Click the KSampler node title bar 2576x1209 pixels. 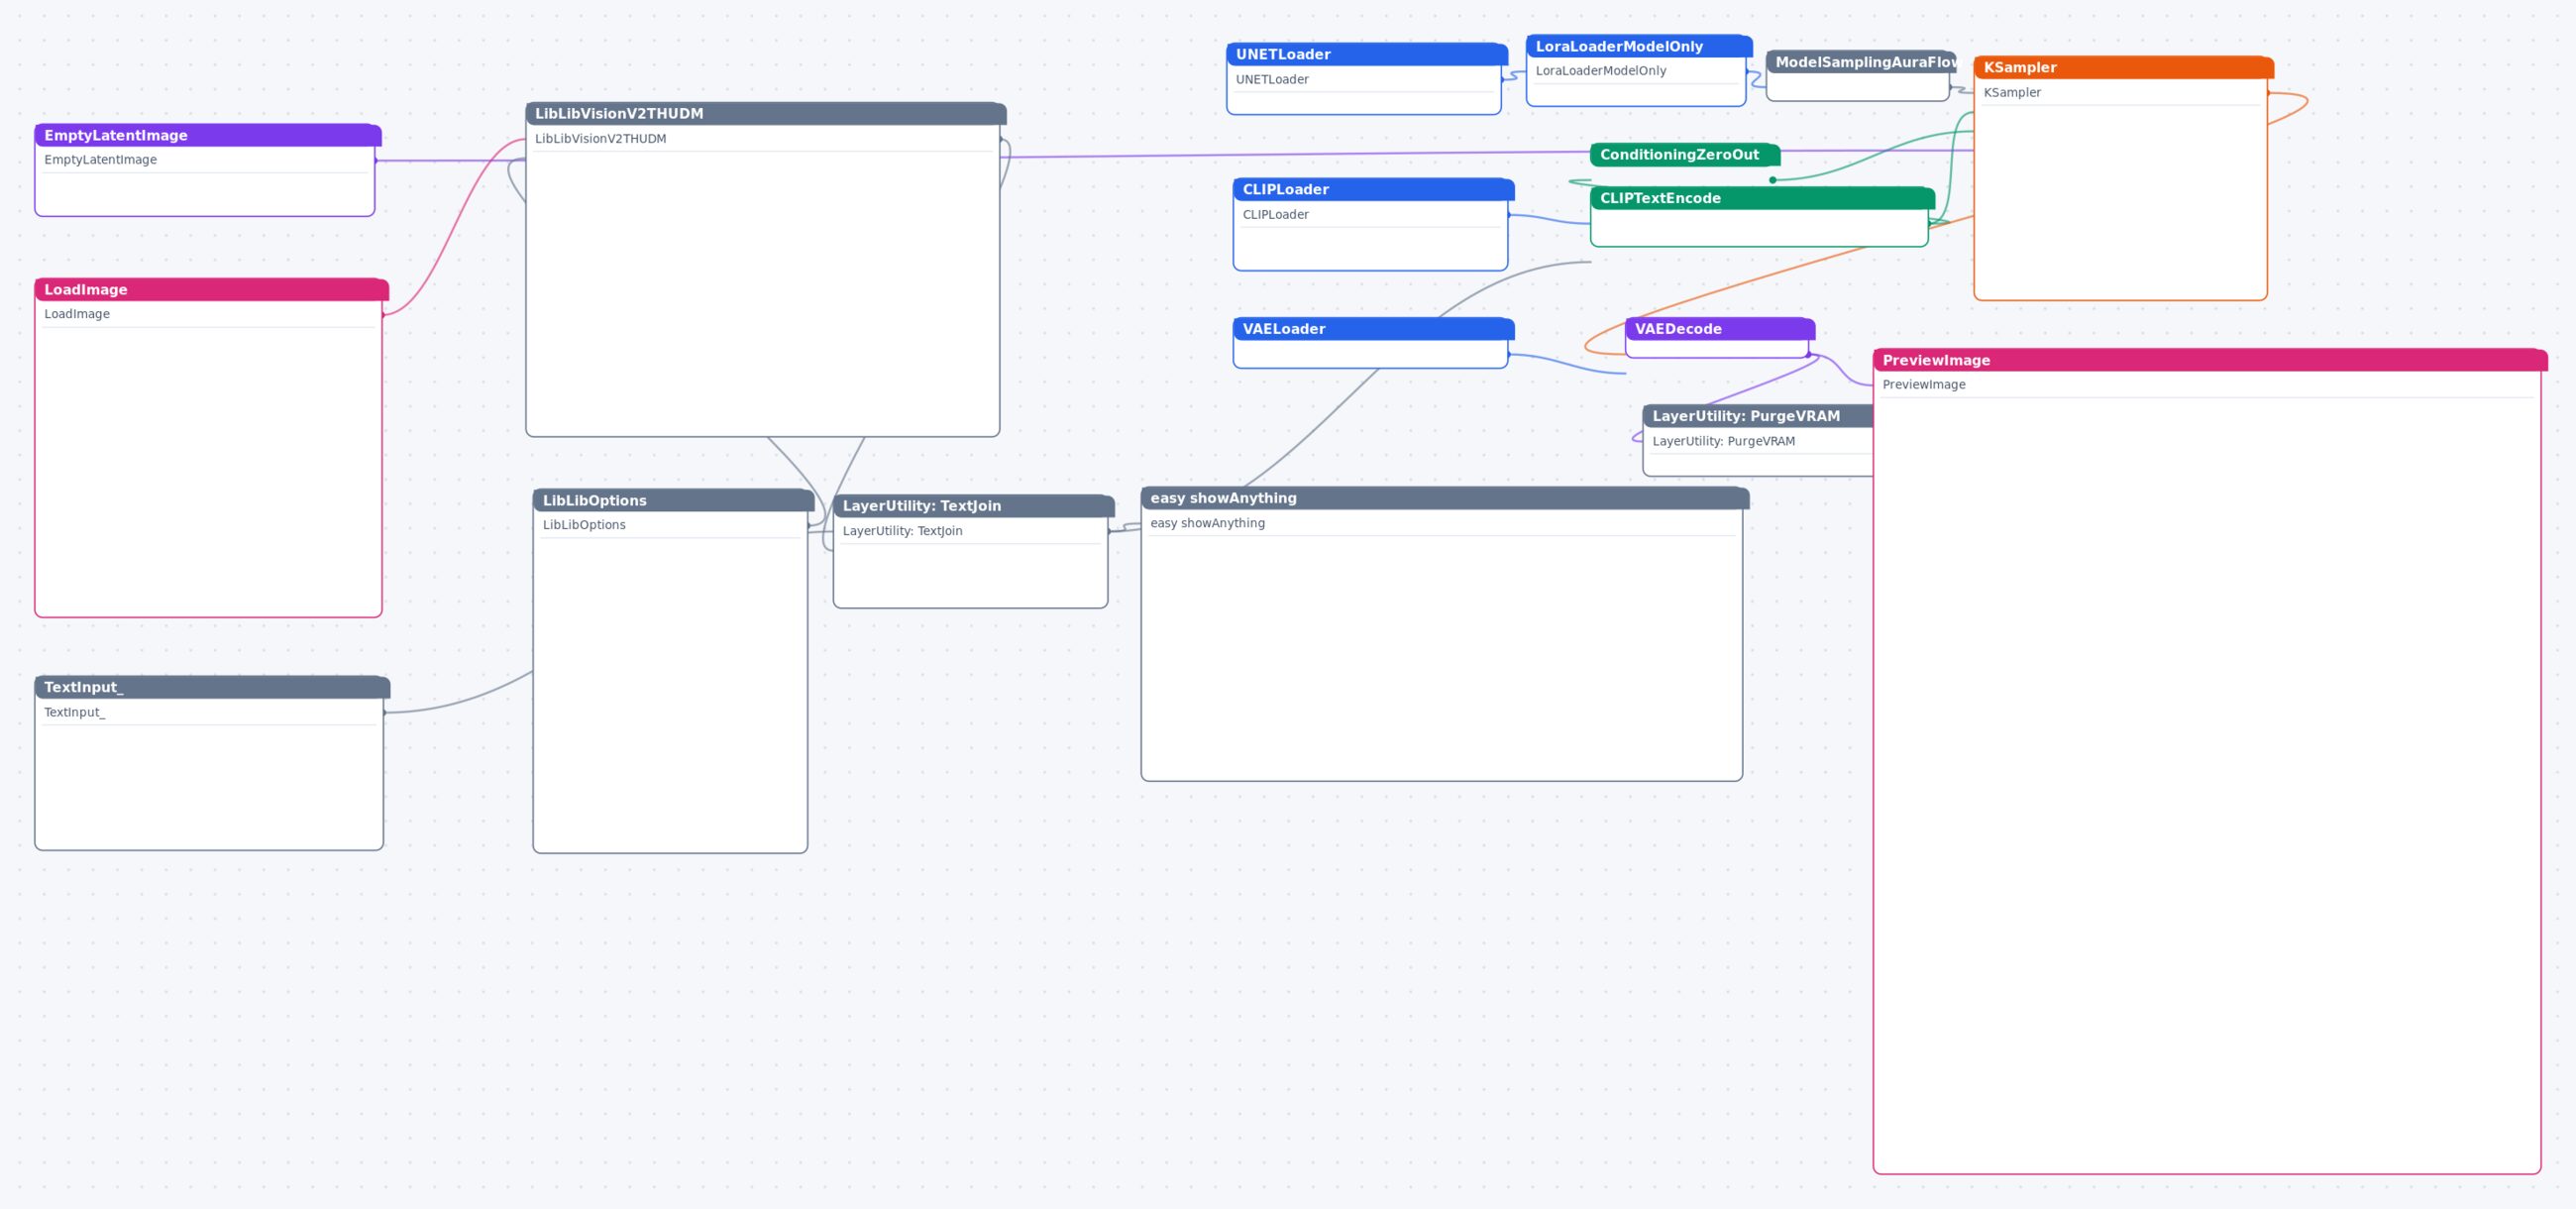point(2124,67)
